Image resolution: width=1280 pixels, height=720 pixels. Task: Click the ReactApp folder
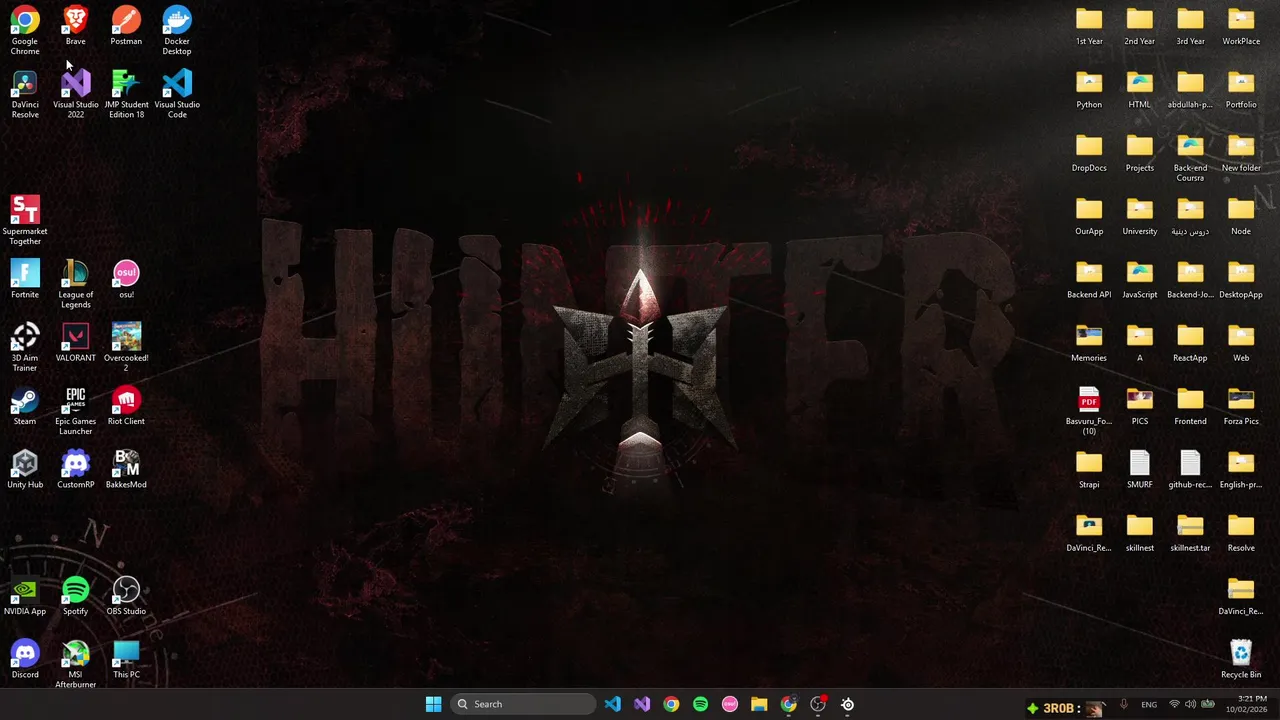(1190, 342)
